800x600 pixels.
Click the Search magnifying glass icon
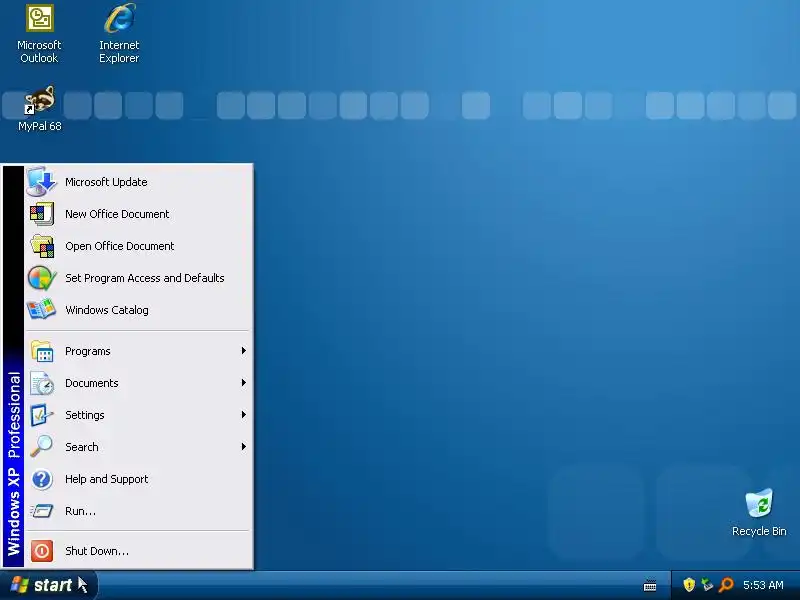coord(42,447)
